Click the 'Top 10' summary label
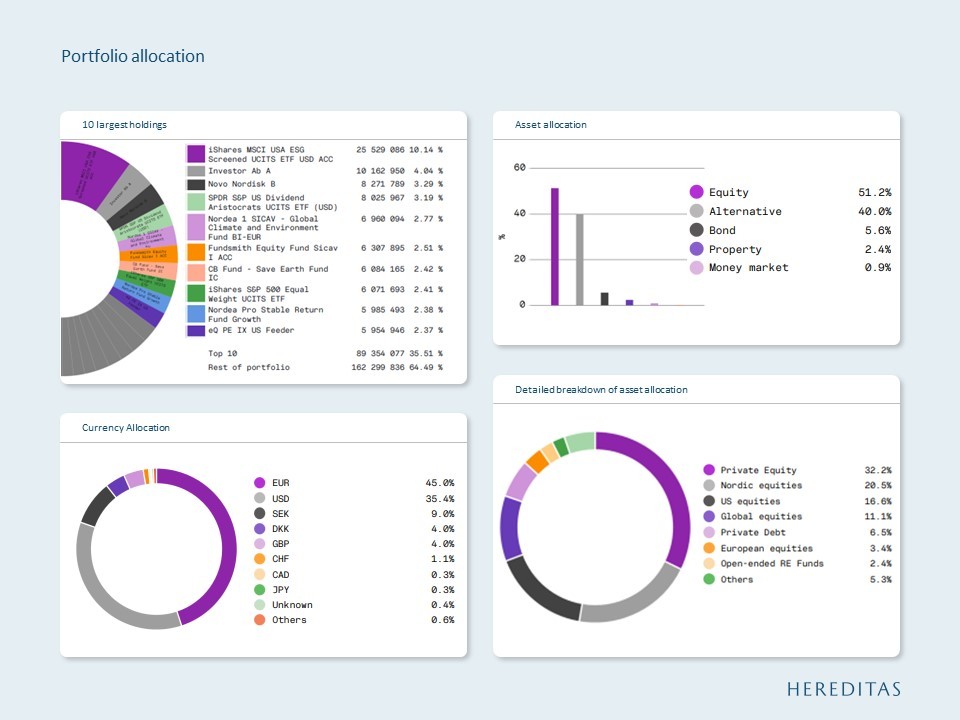 pyautogui.click(x=222, y=354)
